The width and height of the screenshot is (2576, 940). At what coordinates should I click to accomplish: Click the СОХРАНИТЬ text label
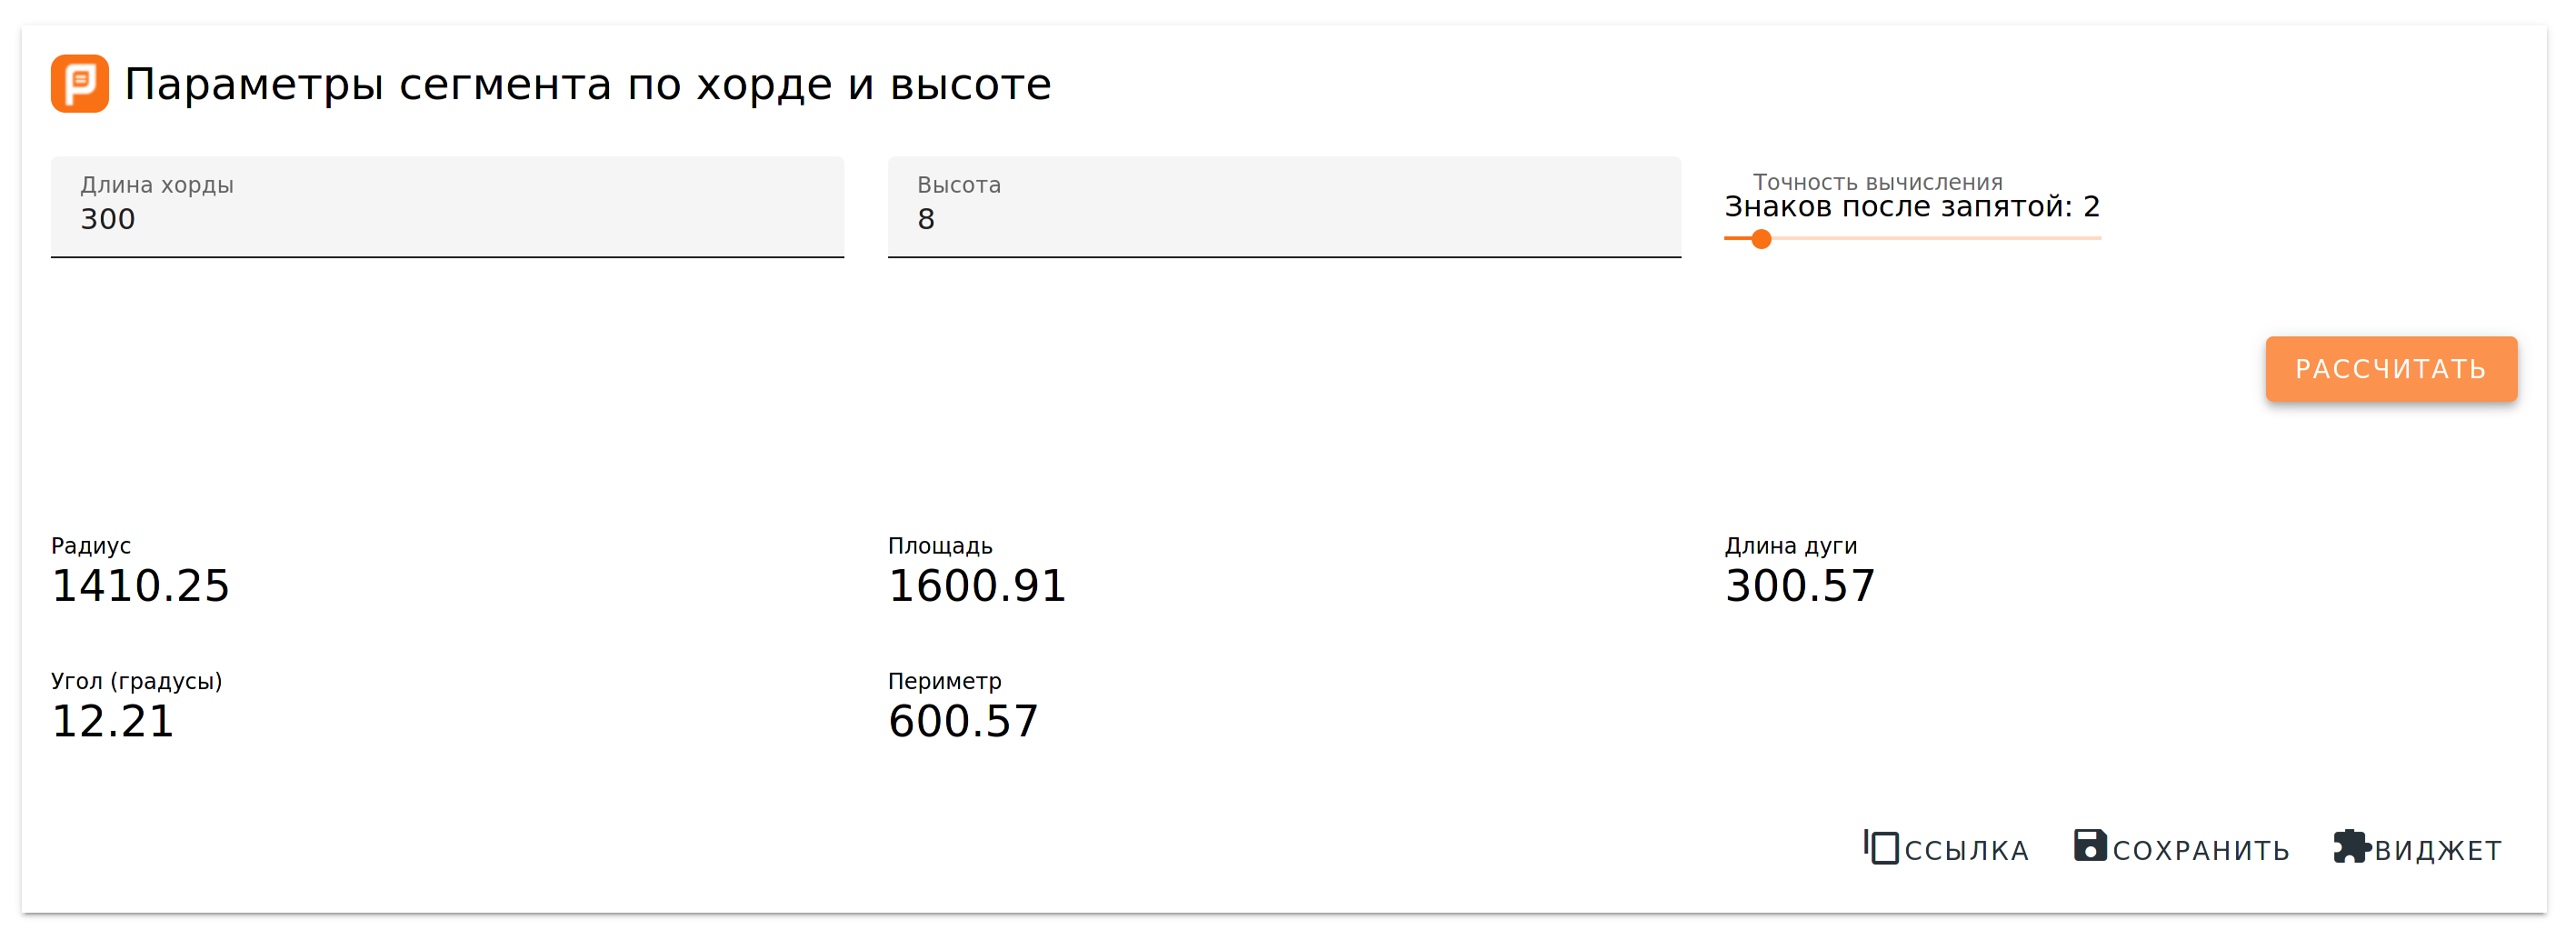pos(2201,851)
